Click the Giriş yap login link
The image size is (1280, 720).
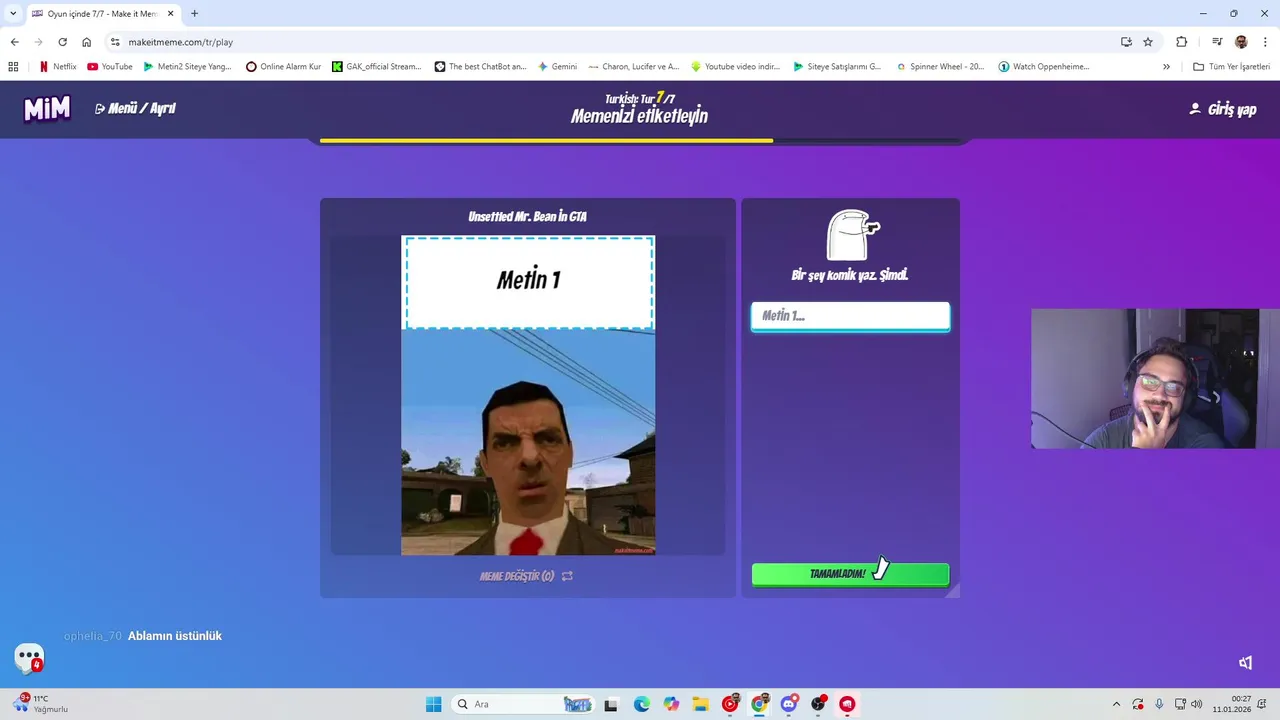(x=1222, y=109)
